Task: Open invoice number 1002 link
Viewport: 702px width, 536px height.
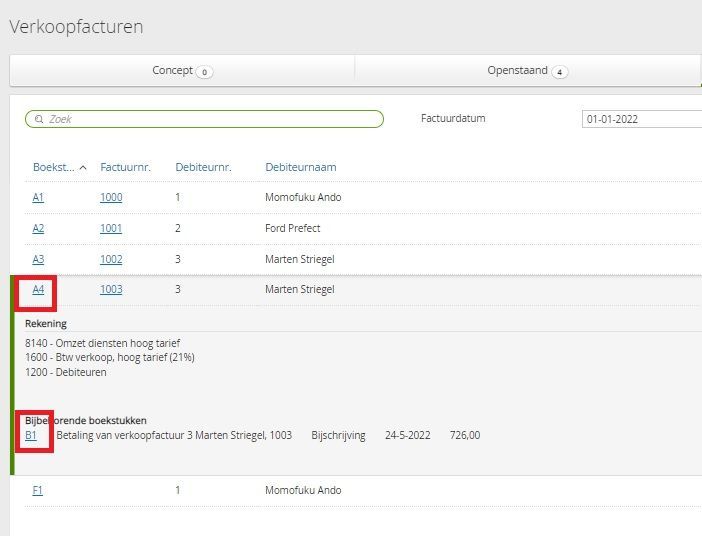Action: [x=111, y=259]
